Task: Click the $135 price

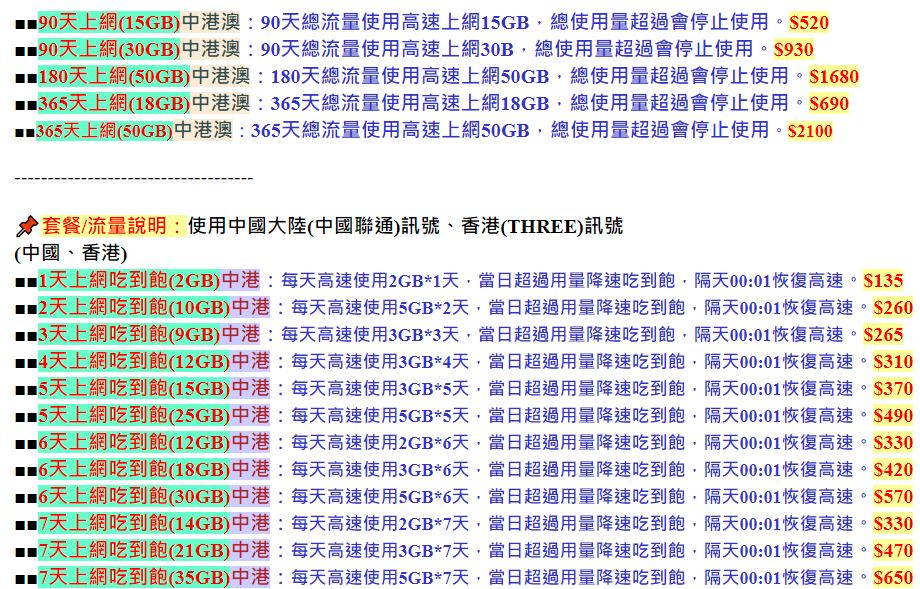Action: point(883,280)
